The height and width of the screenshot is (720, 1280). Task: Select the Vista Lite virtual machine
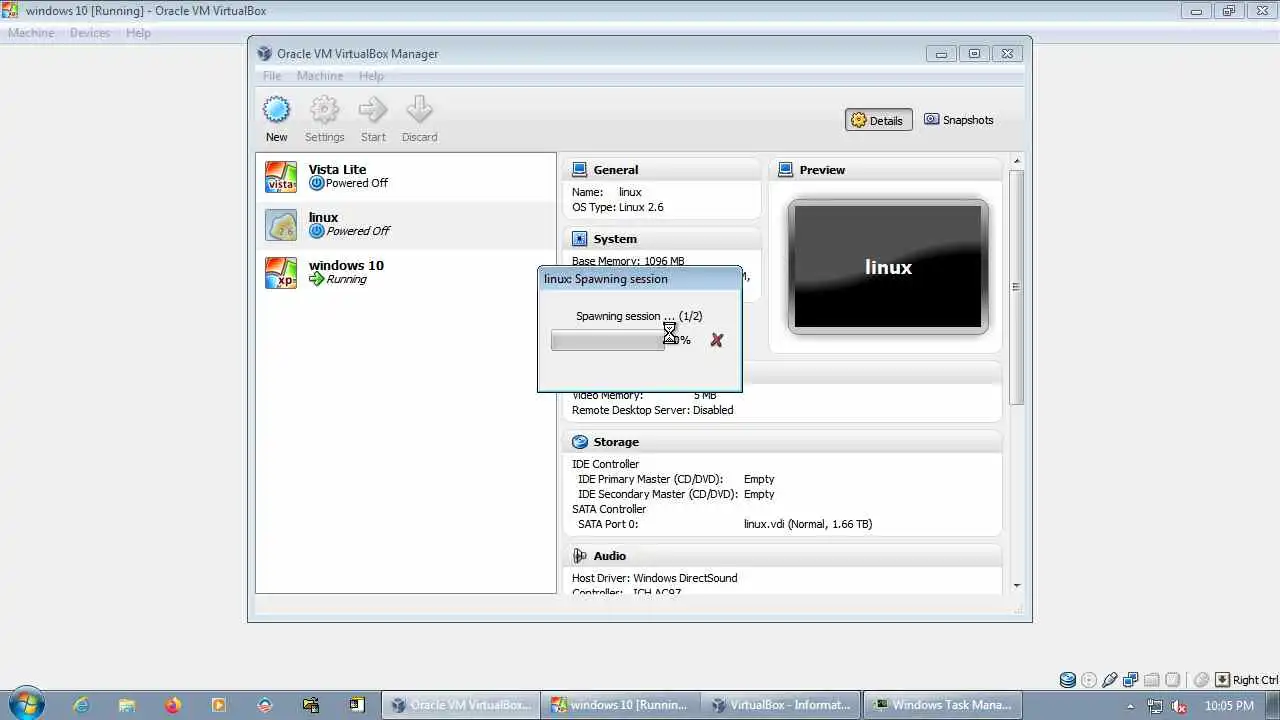point(406,177)
